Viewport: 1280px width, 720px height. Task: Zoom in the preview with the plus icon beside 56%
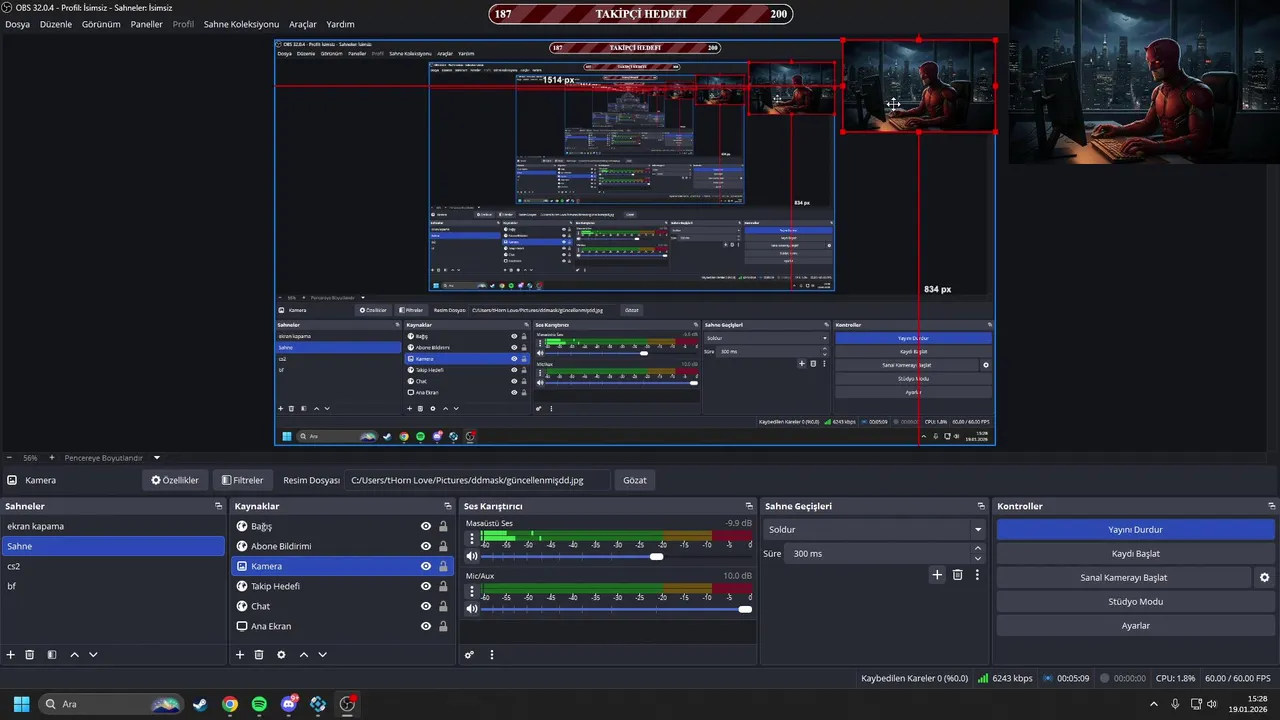click(x=52, y=458)
